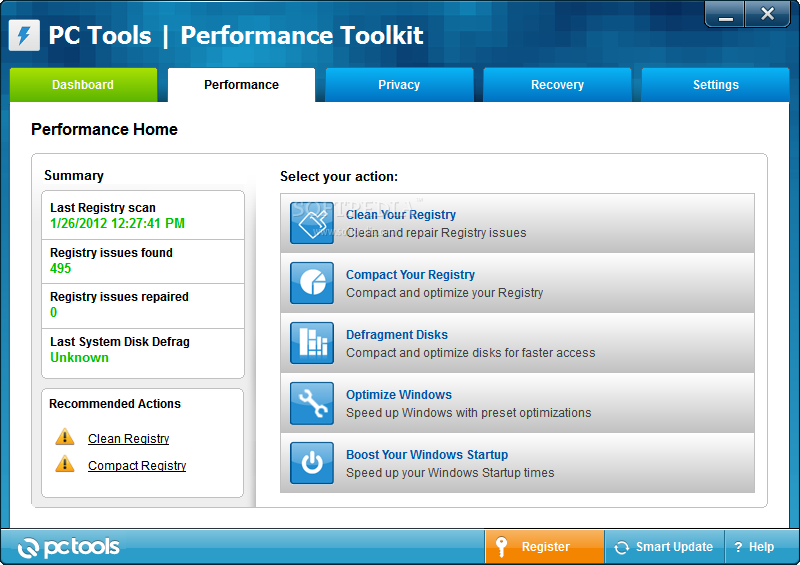The height and width of the screenshot is (565, 800).
Task: Click the Smart Update refresh arrows icon
Action: tap(621, 547)
